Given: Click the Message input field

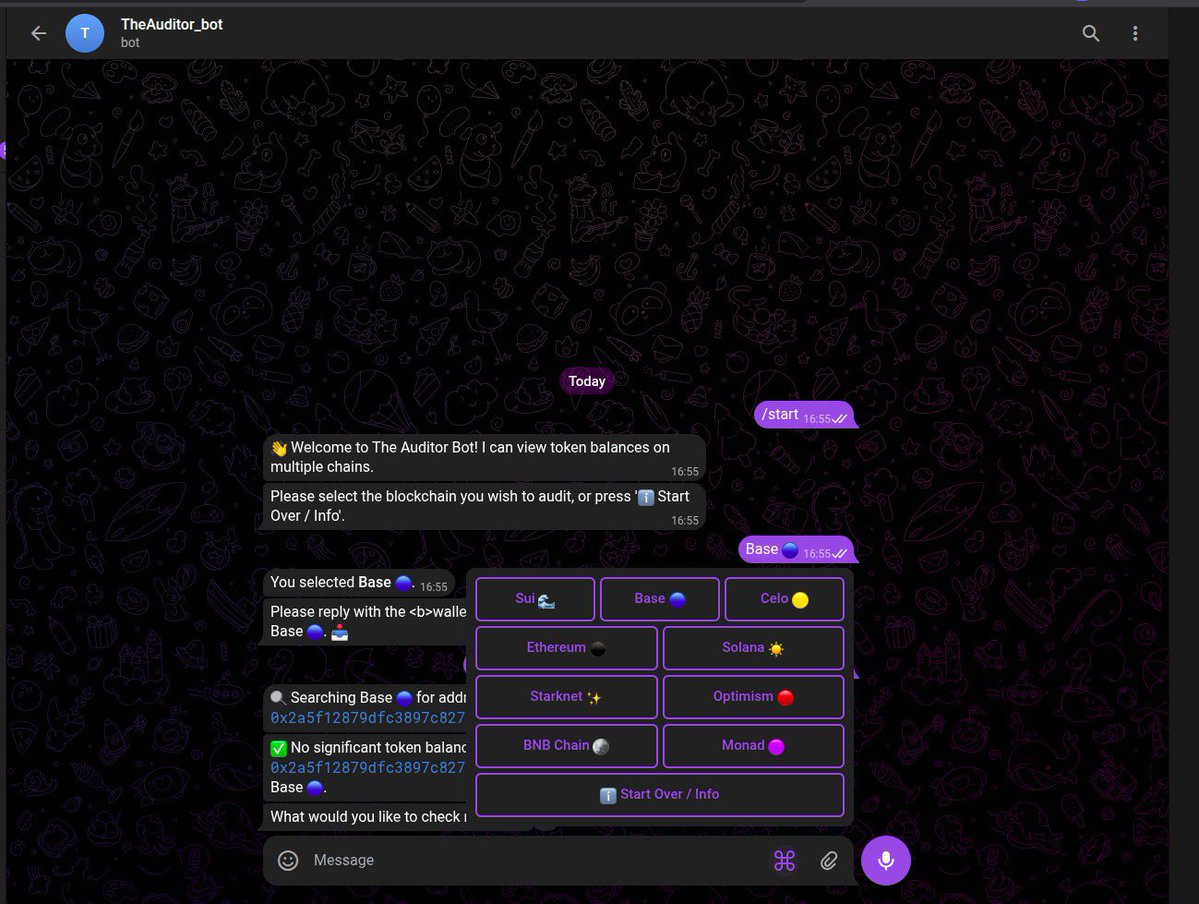Looking at the screenshot, I should [x=535, y=860].
